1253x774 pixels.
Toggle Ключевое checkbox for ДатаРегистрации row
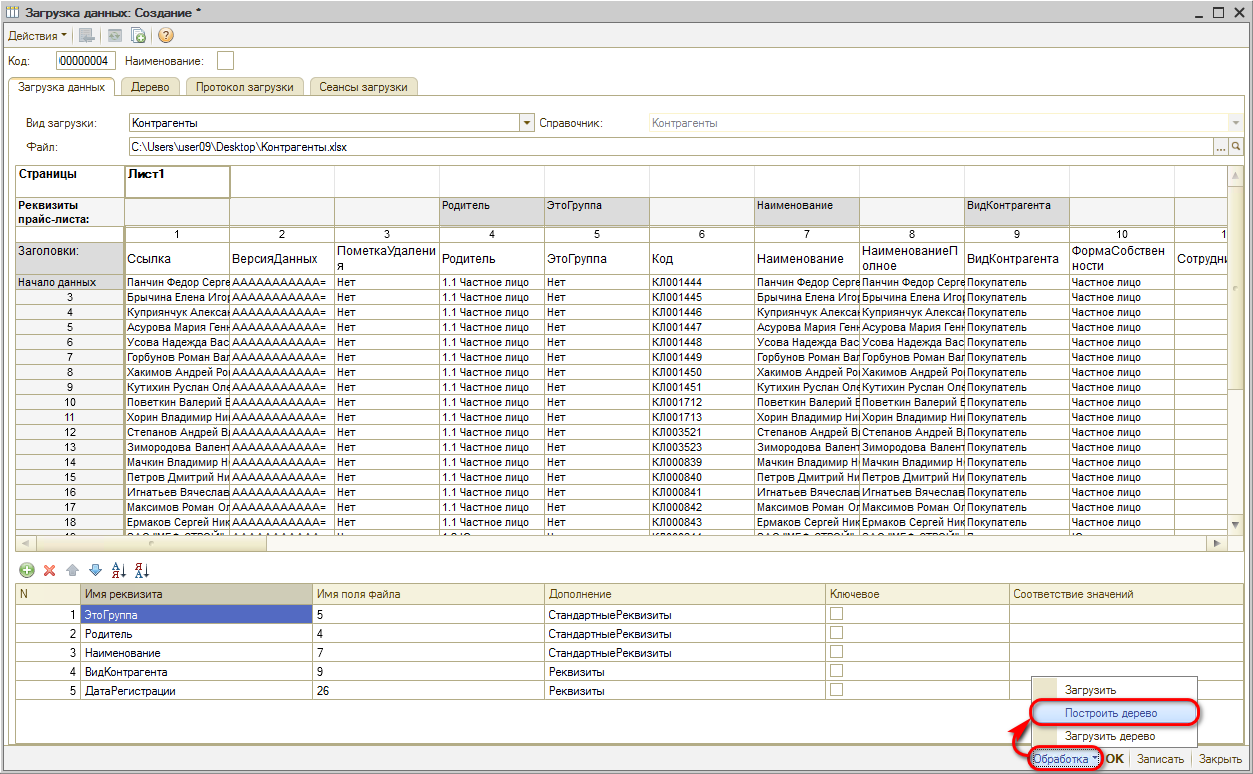pos(836,690)
